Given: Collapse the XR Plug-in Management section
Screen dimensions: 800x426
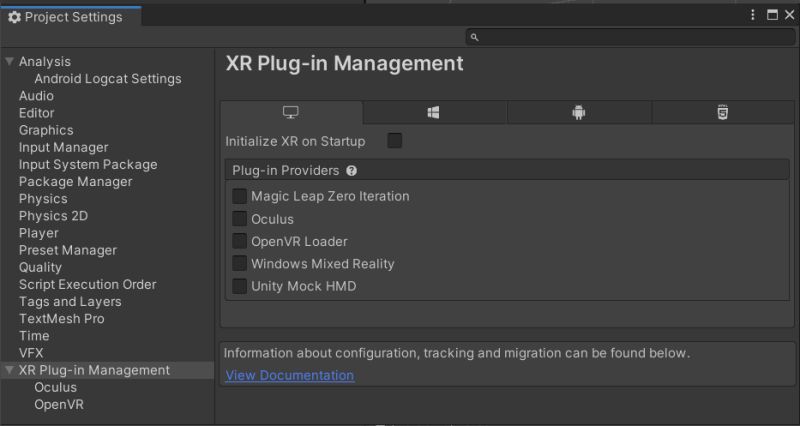Looking at the screenshot, I should 9,370.
